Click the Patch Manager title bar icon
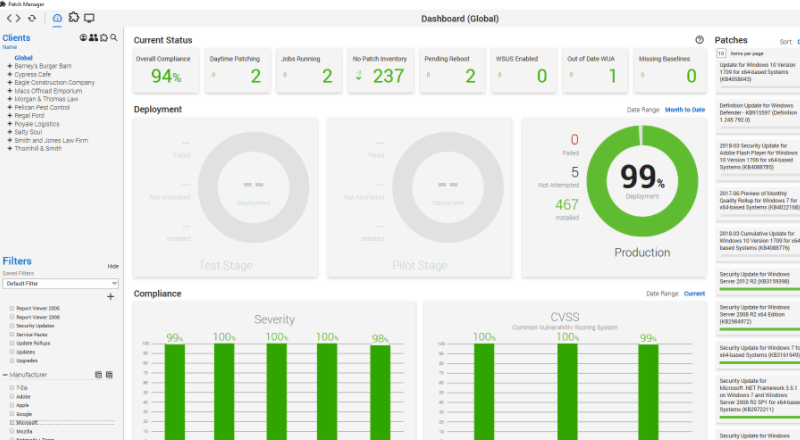 click(3, 4)
